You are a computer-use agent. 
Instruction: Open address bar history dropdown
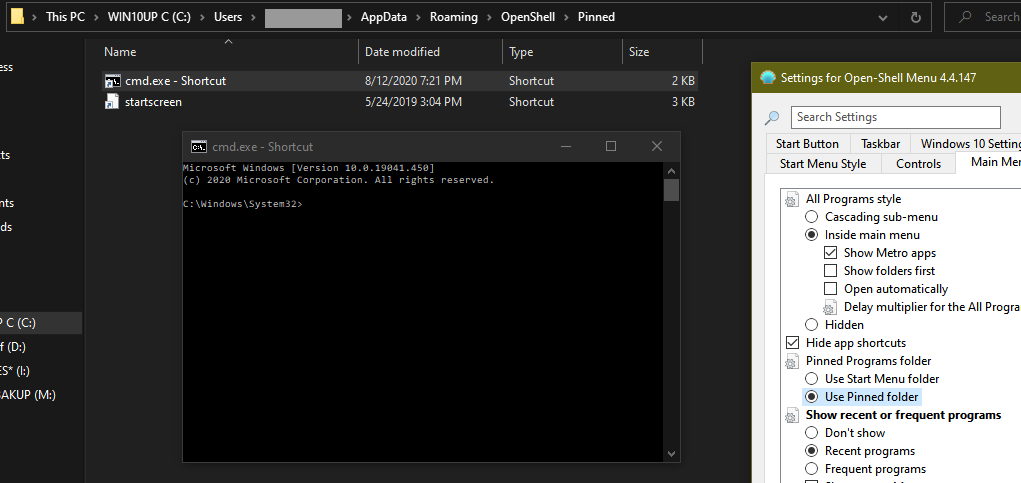[882, 17]
